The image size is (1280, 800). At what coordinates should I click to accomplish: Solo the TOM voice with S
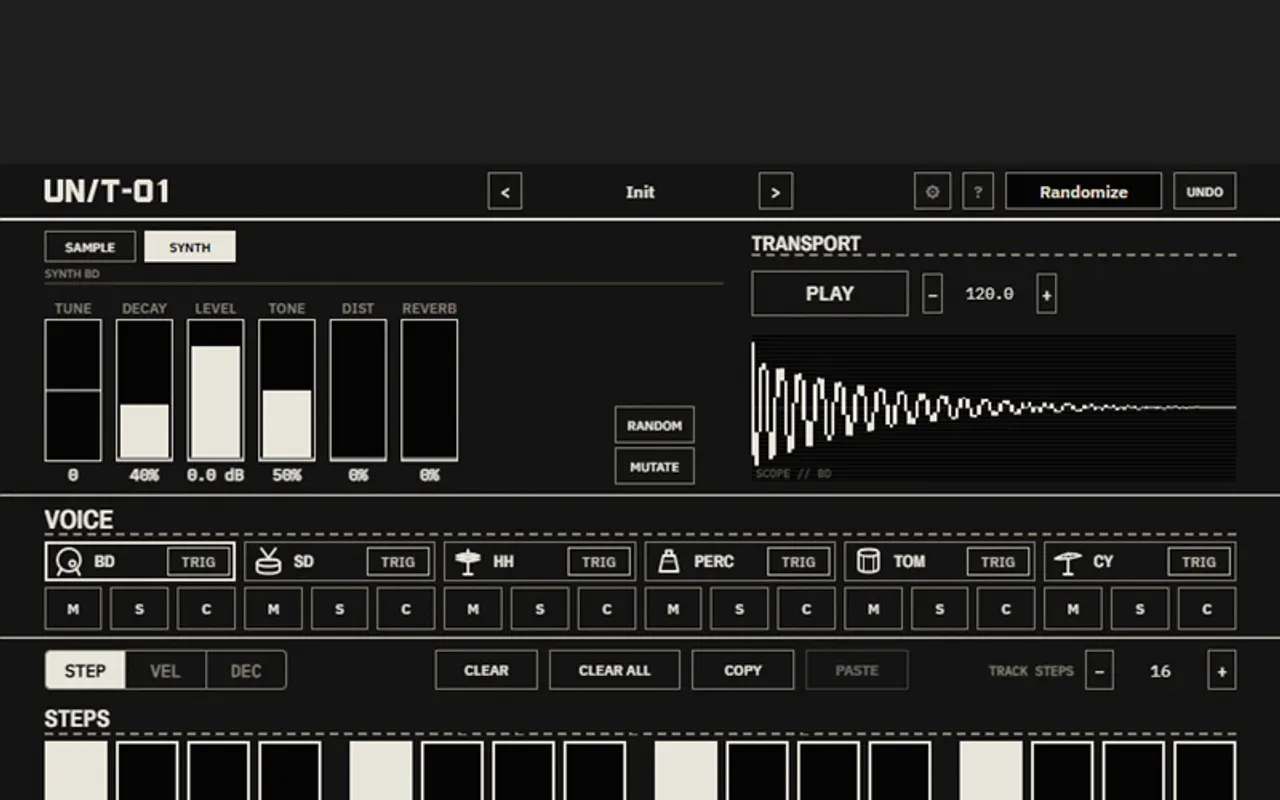(940, 609)
